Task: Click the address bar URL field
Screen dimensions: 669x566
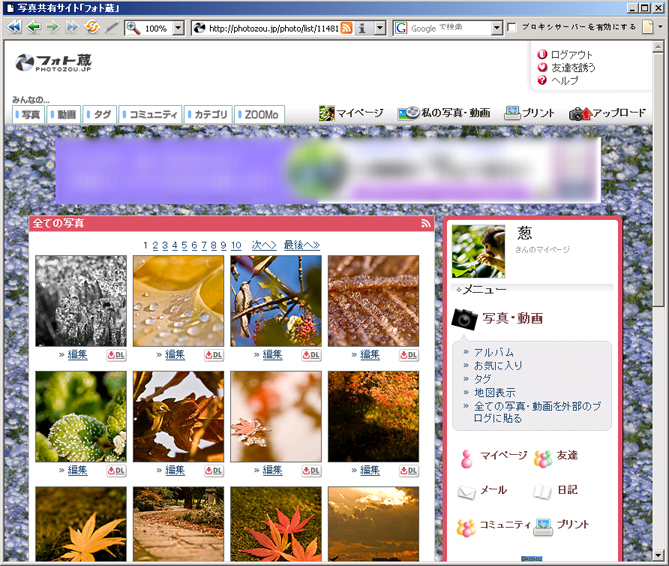Action: point(274,29)
